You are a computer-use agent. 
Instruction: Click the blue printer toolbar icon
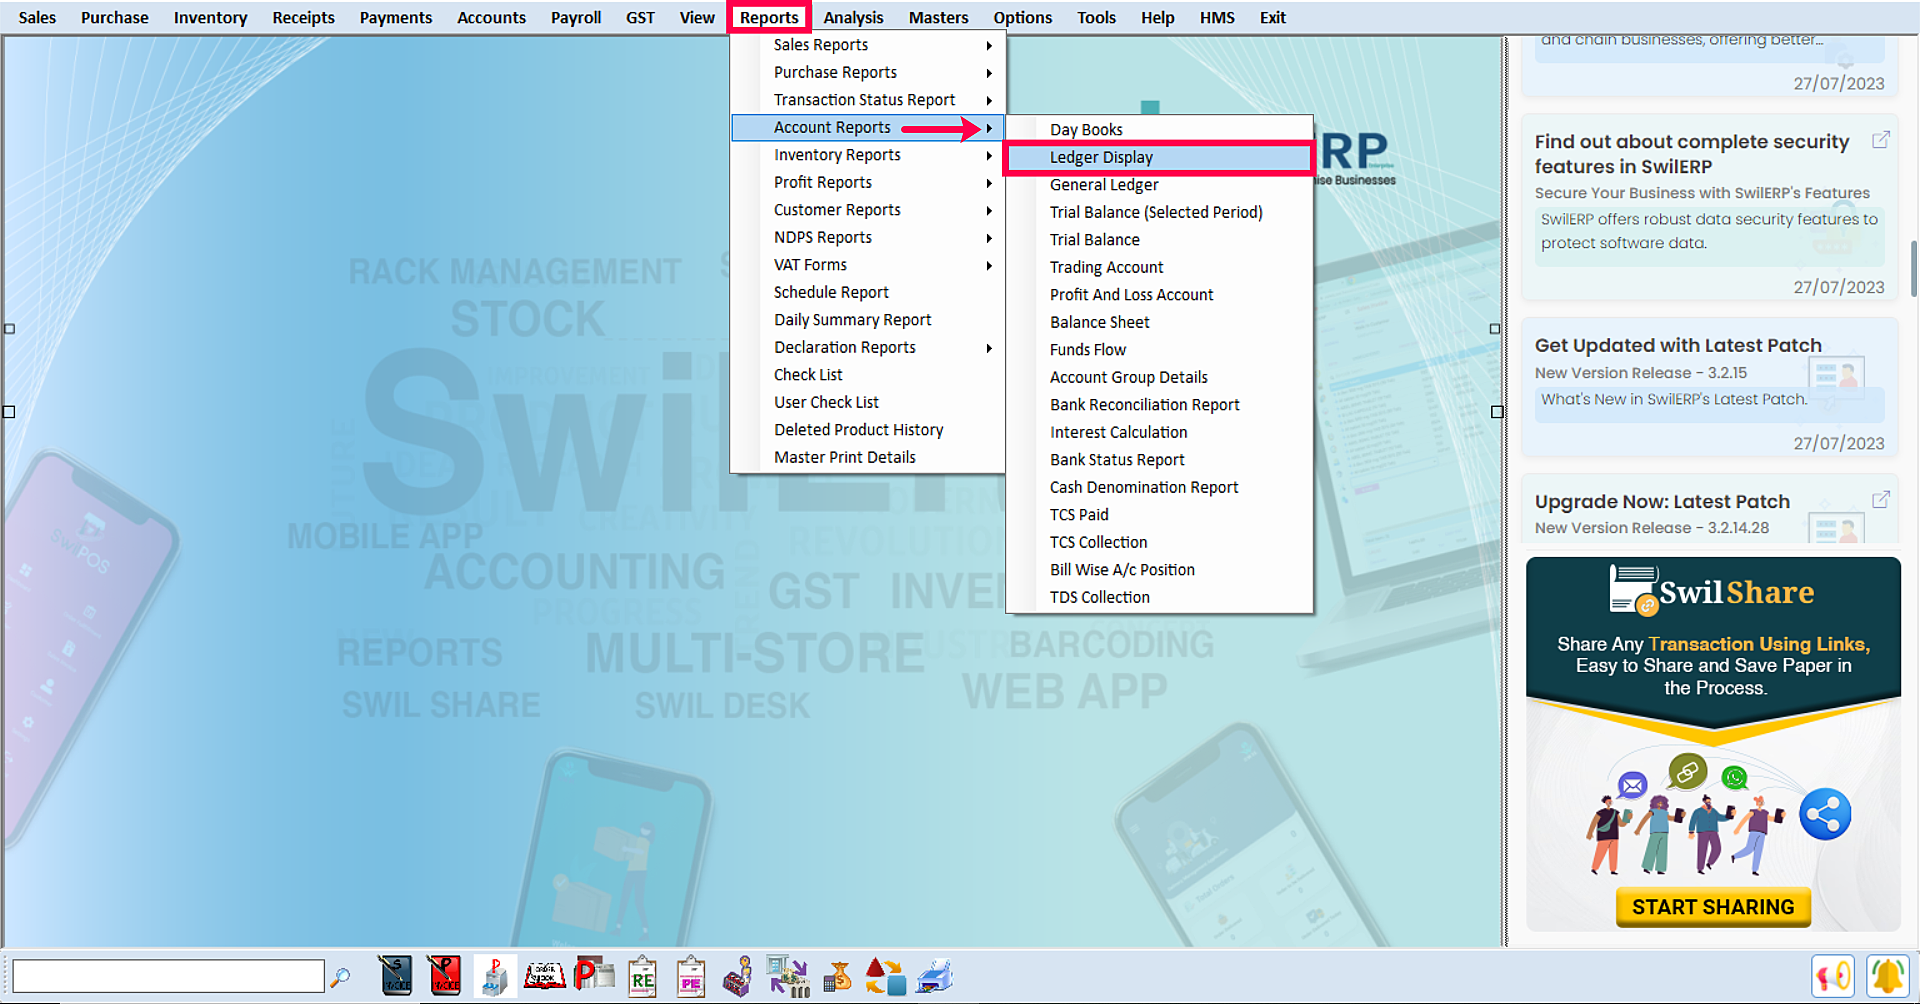(x=935, y=976)
